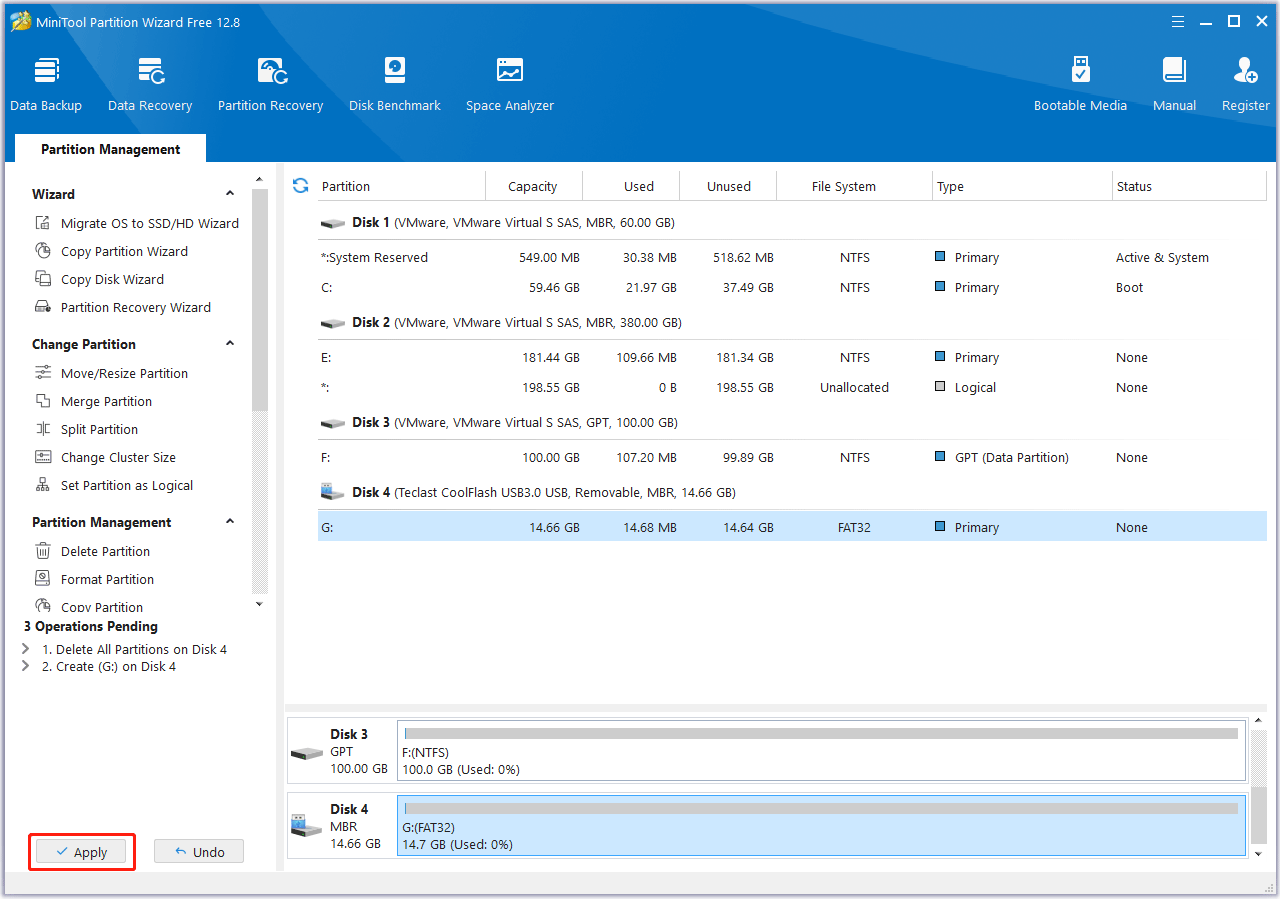The image size is (1280, 899).
Task: Select Disk 3 header row in list
Action: coord(792,422)
